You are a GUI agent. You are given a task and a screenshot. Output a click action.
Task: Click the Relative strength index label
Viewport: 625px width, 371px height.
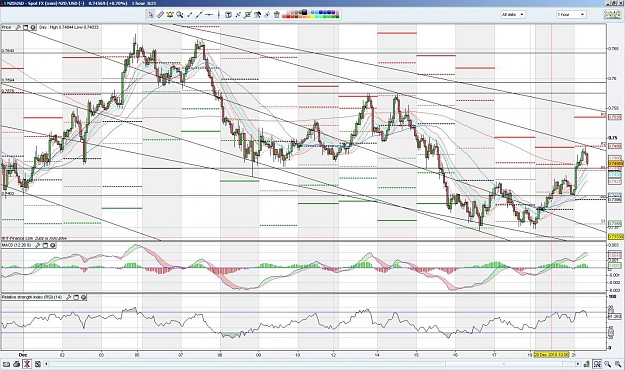click(x=32, y=297)
